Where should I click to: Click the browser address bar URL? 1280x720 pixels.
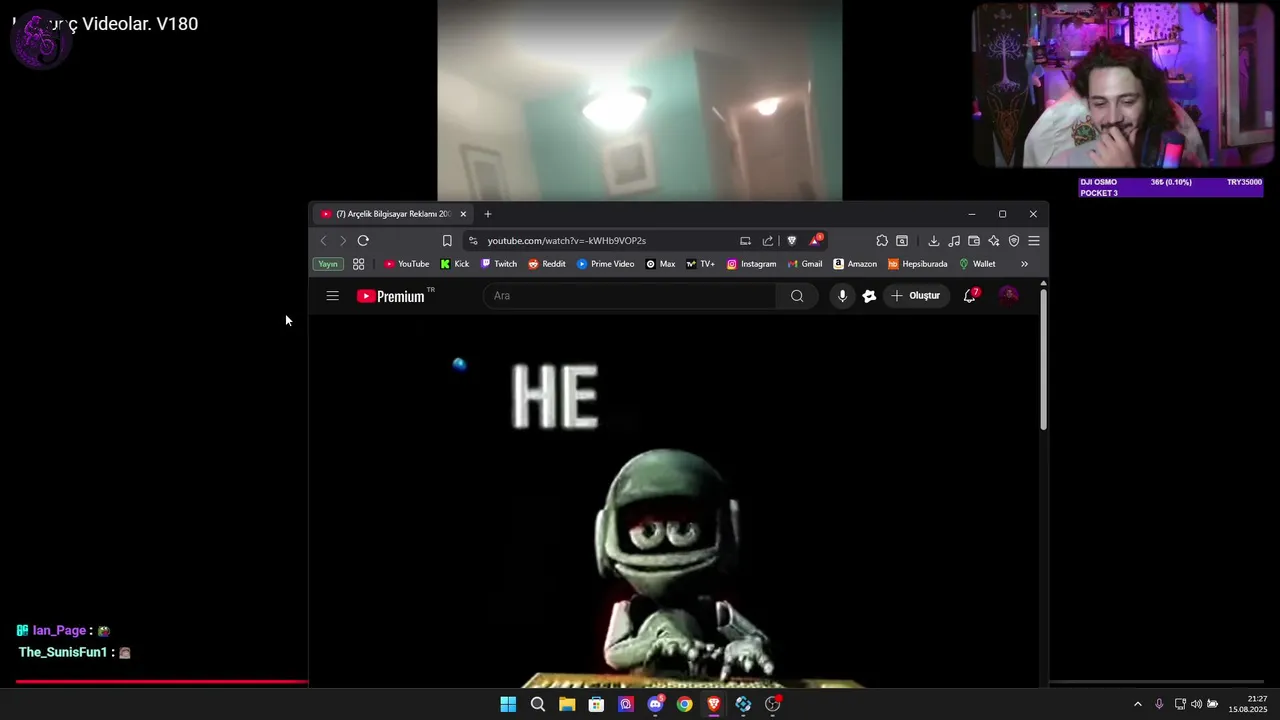[x=566, y=240]
